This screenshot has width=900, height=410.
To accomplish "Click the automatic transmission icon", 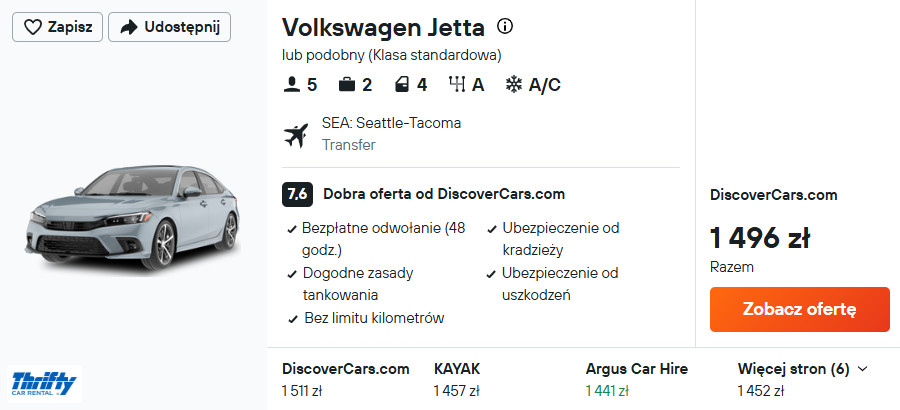I will click(458, 84).
